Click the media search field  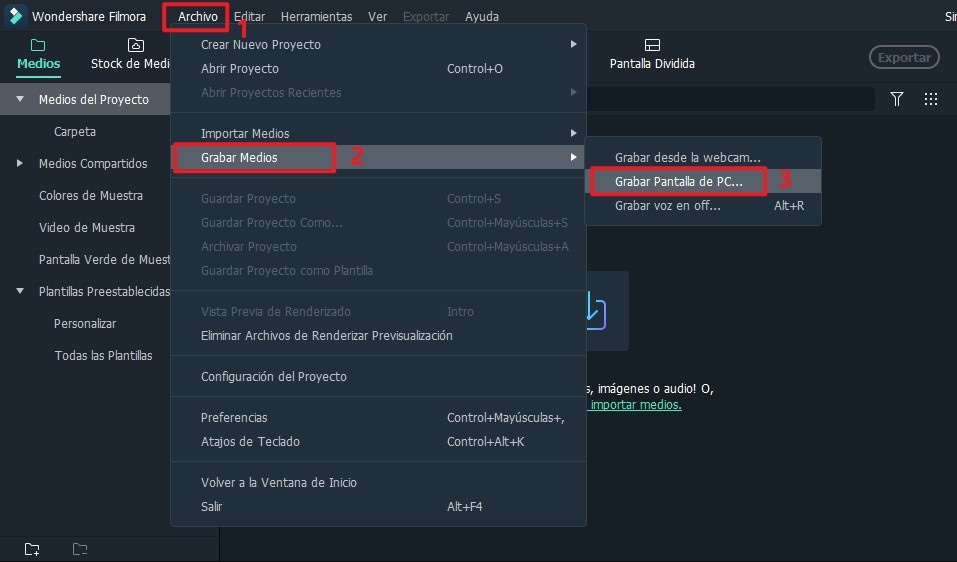point(730,99)
